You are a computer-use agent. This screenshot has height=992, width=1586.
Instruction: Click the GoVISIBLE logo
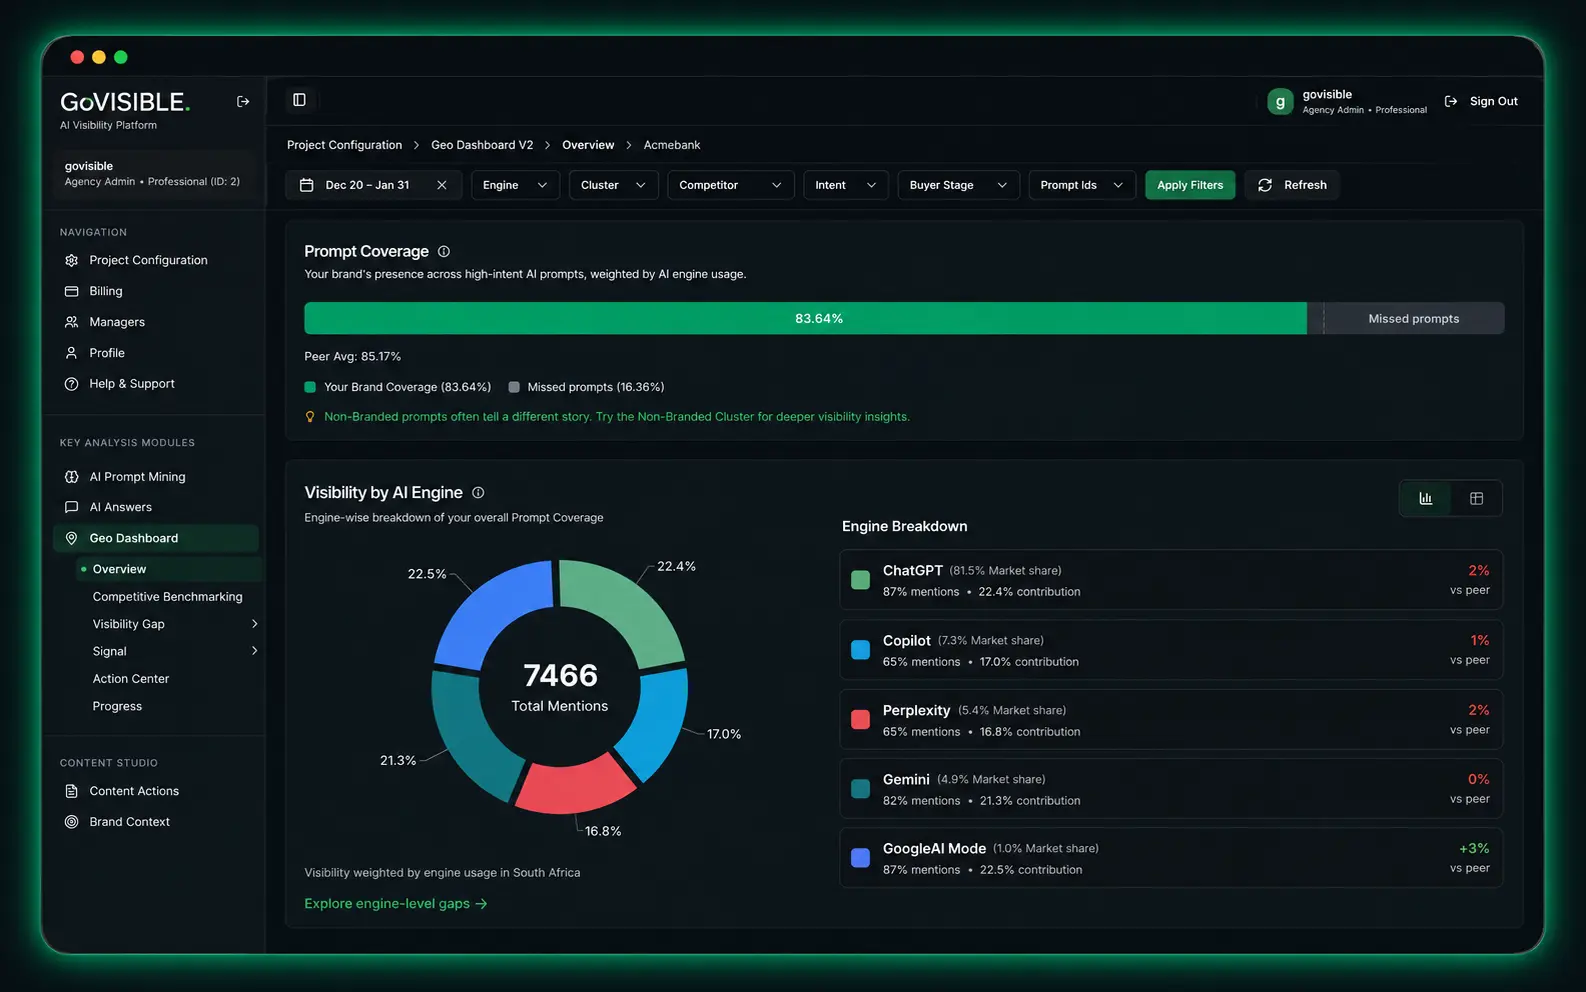[x=125, y=102]
